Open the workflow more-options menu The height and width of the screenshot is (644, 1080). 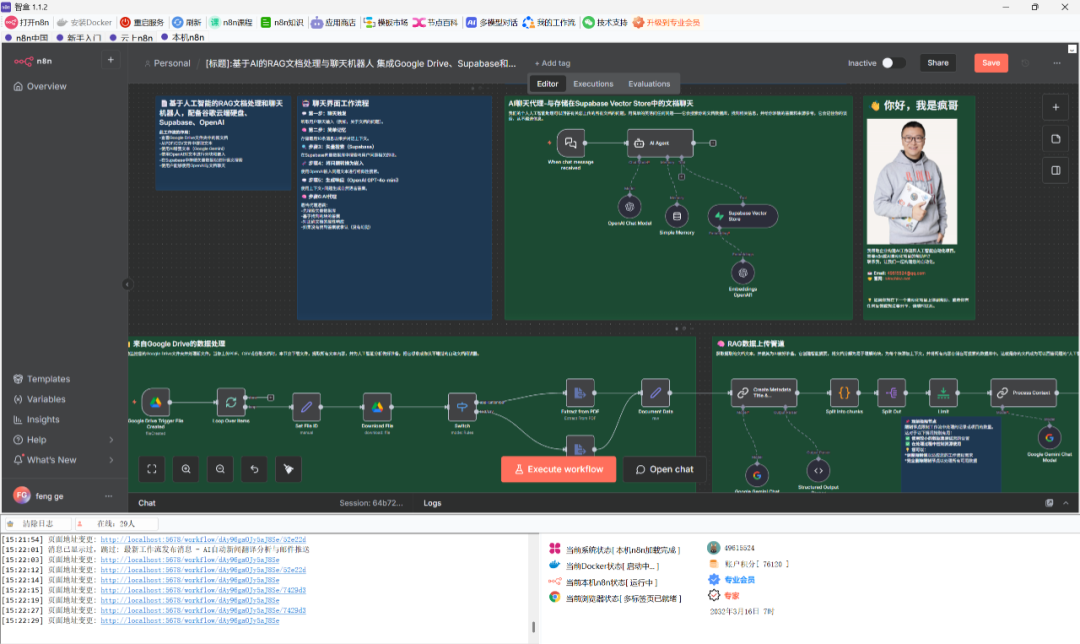(x=1057, y=63)
